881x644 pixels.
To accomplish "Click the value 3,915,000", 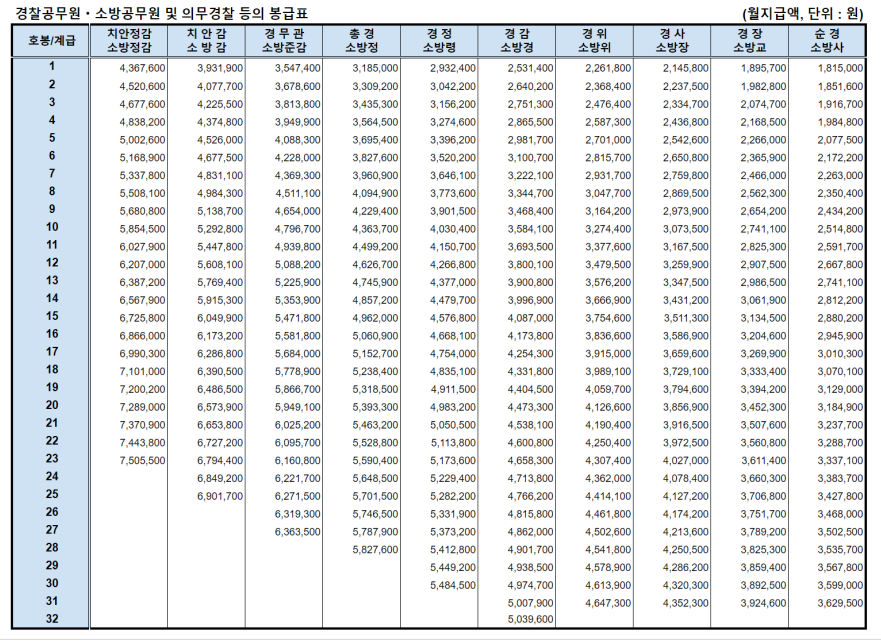I will click(x=608, y=354).
